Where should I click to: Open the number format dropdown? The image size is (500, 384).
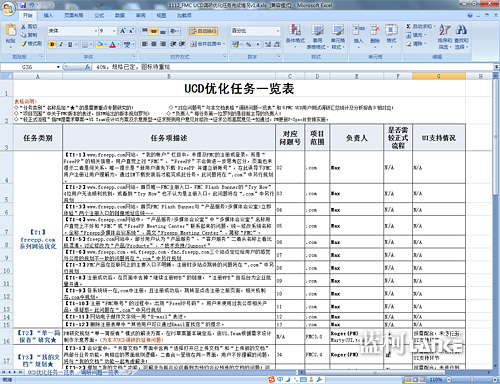tap(278, 31)
